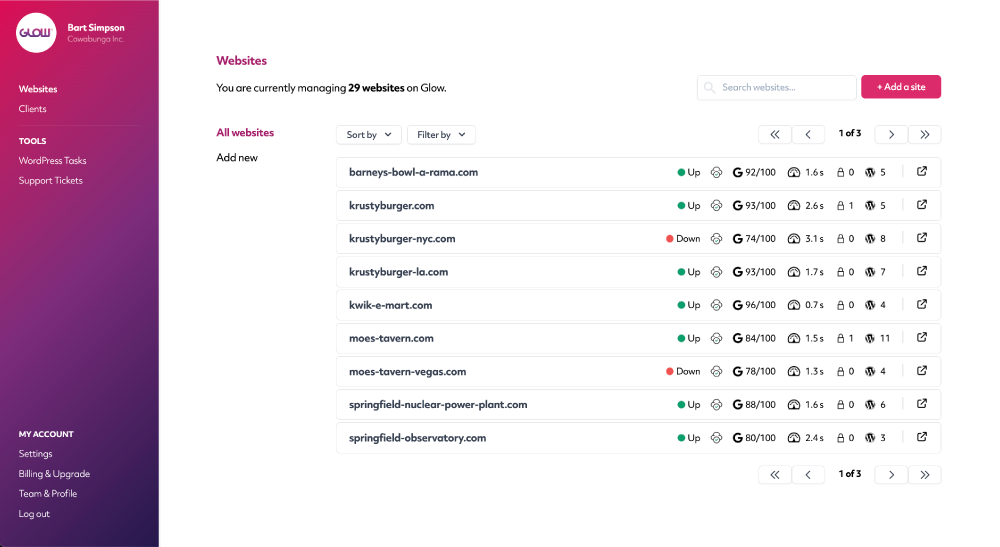Click speed gauge icon for kwik-e-mart.com

pyautogui.click(x=793, y=305)
